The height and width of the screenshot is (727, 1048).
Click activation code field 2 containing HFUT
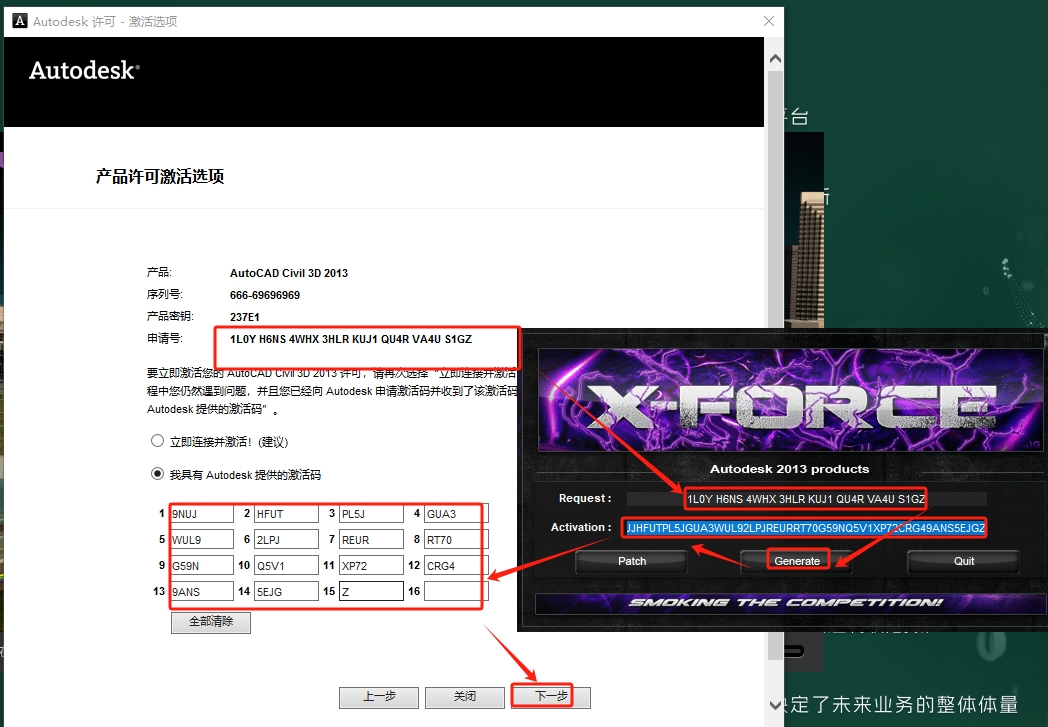287,514
